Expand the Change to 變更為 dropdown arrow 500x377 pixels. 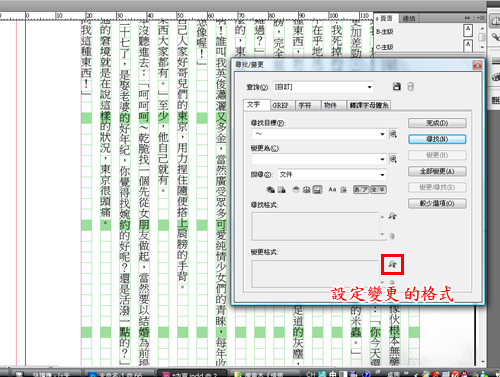tap(382, 159)
